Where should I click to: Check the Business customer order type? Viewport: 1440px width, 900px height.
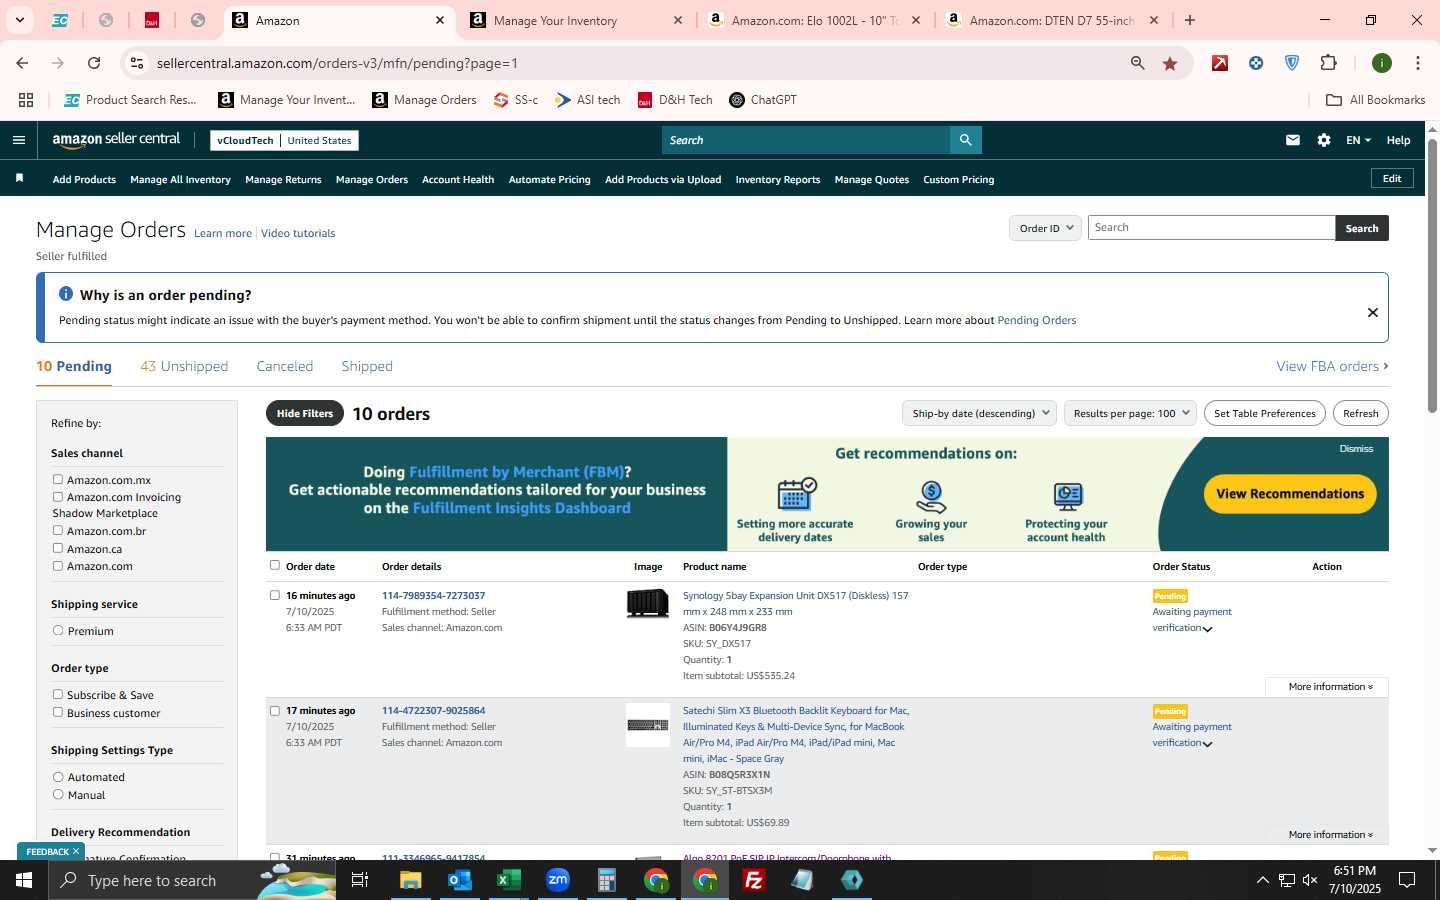[x=58, y=712]
